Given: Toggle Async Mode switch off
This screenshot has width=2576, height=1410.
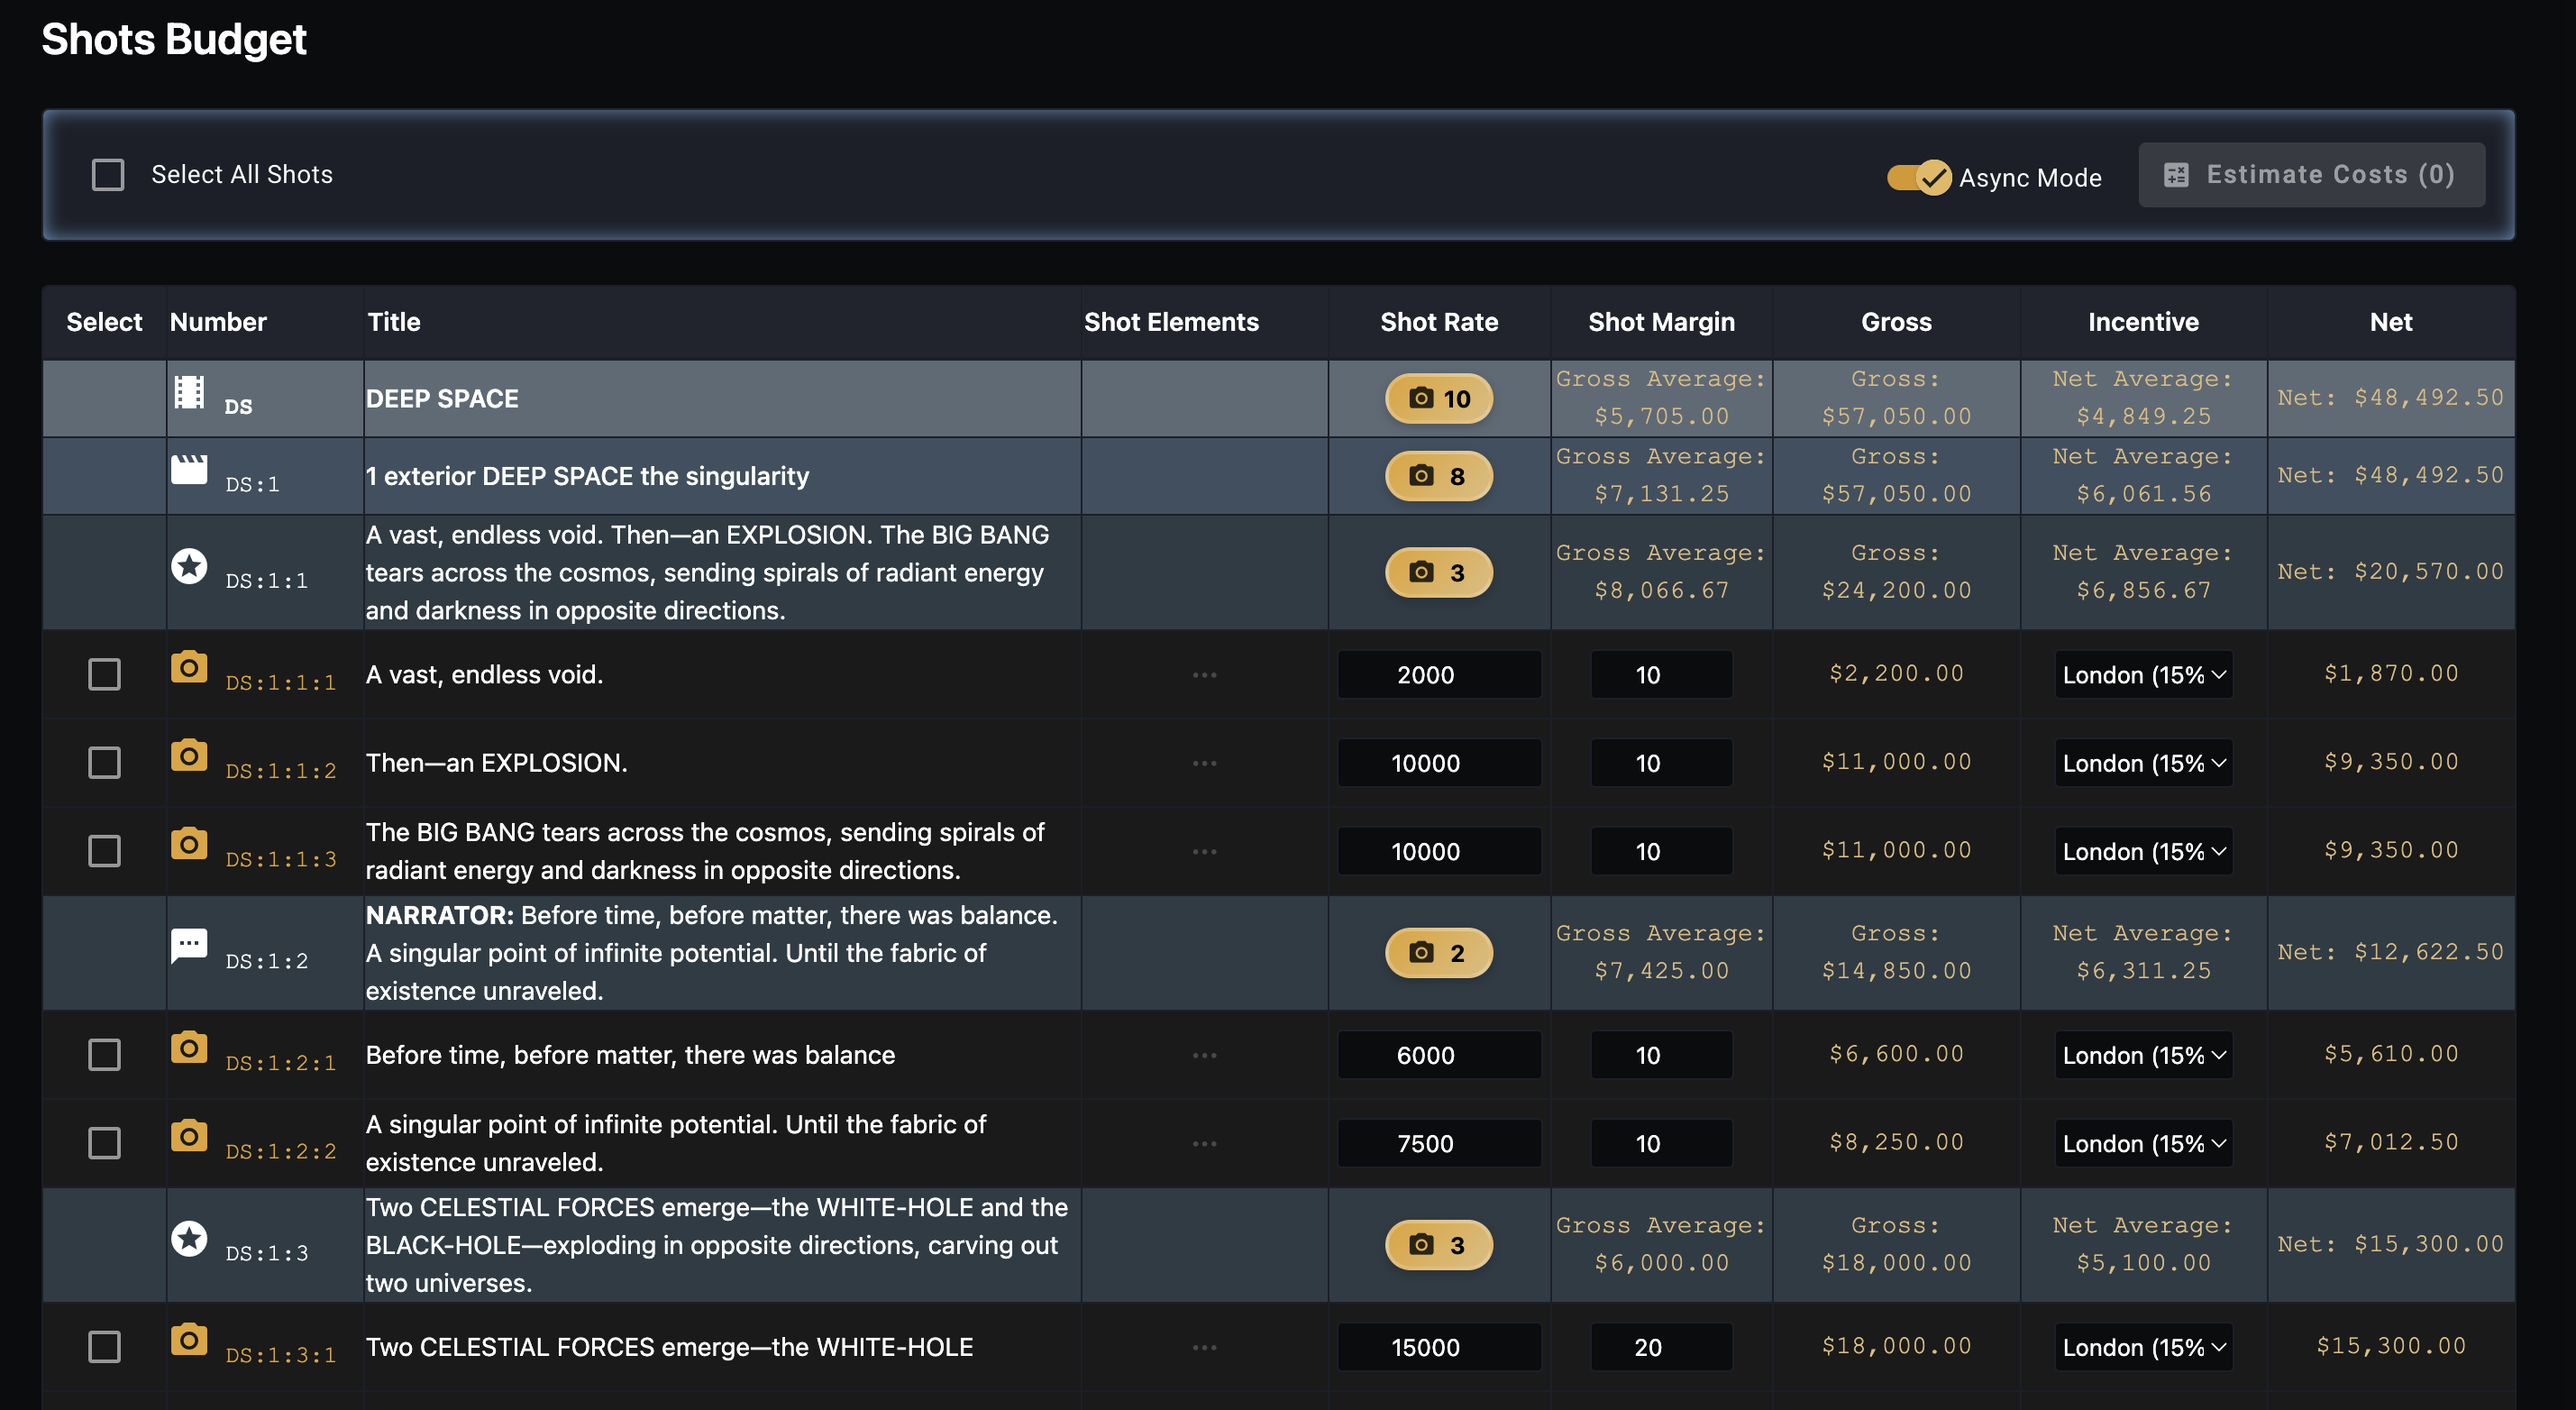Looking at the screenshot, I should click(x=1918, y=177).
